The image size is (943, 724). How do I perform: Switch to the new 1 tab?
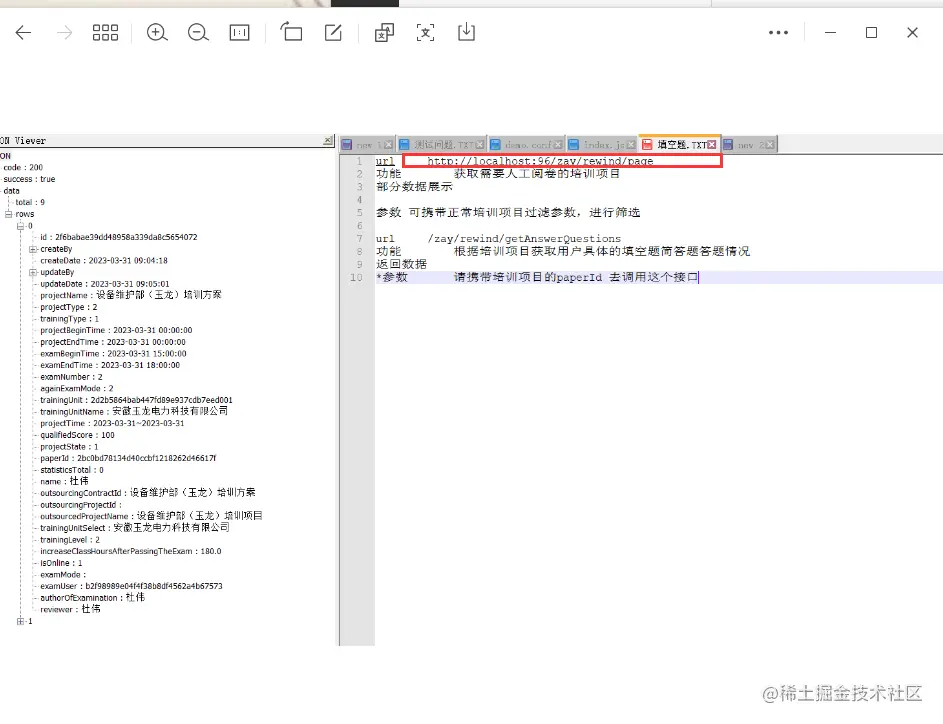pyautogui.click(x=366, y=145)
